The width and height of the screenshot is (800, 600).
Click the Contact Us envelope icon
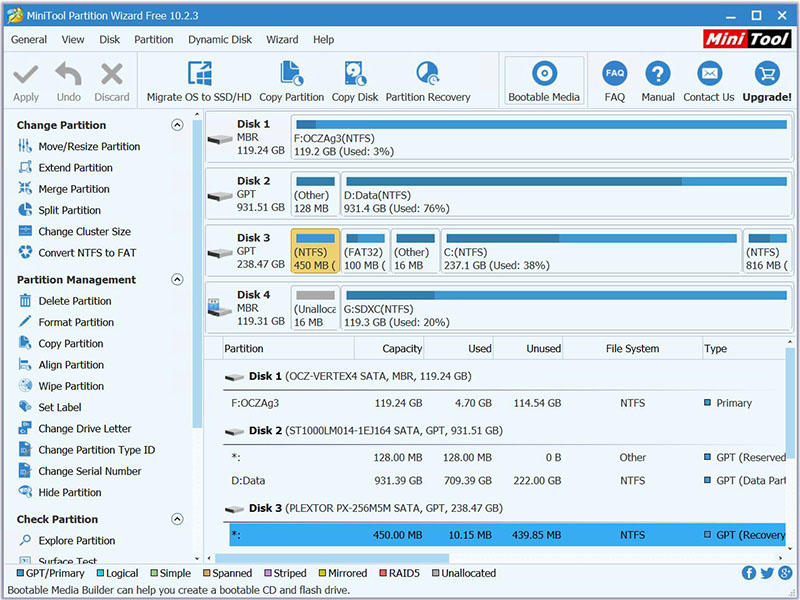coord(709,74)
